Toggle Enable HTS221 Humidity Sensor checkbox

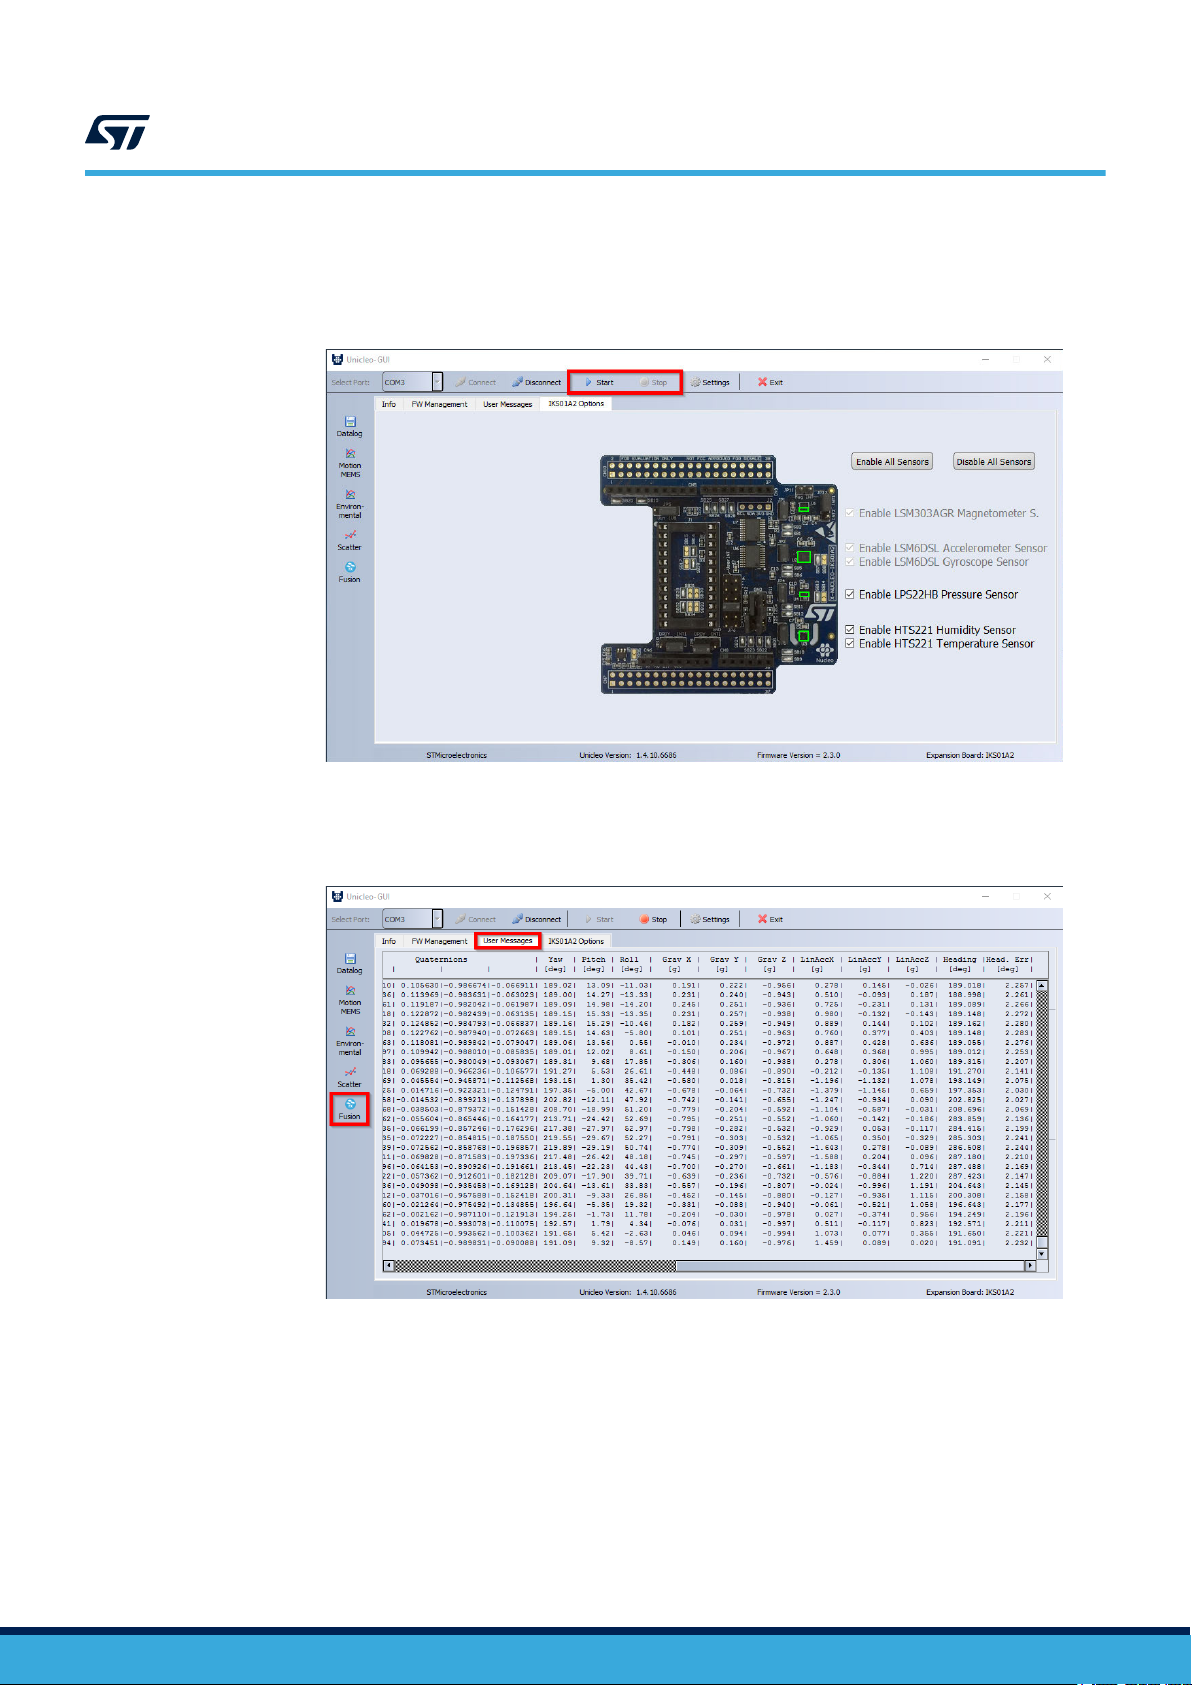click(850, 630)
